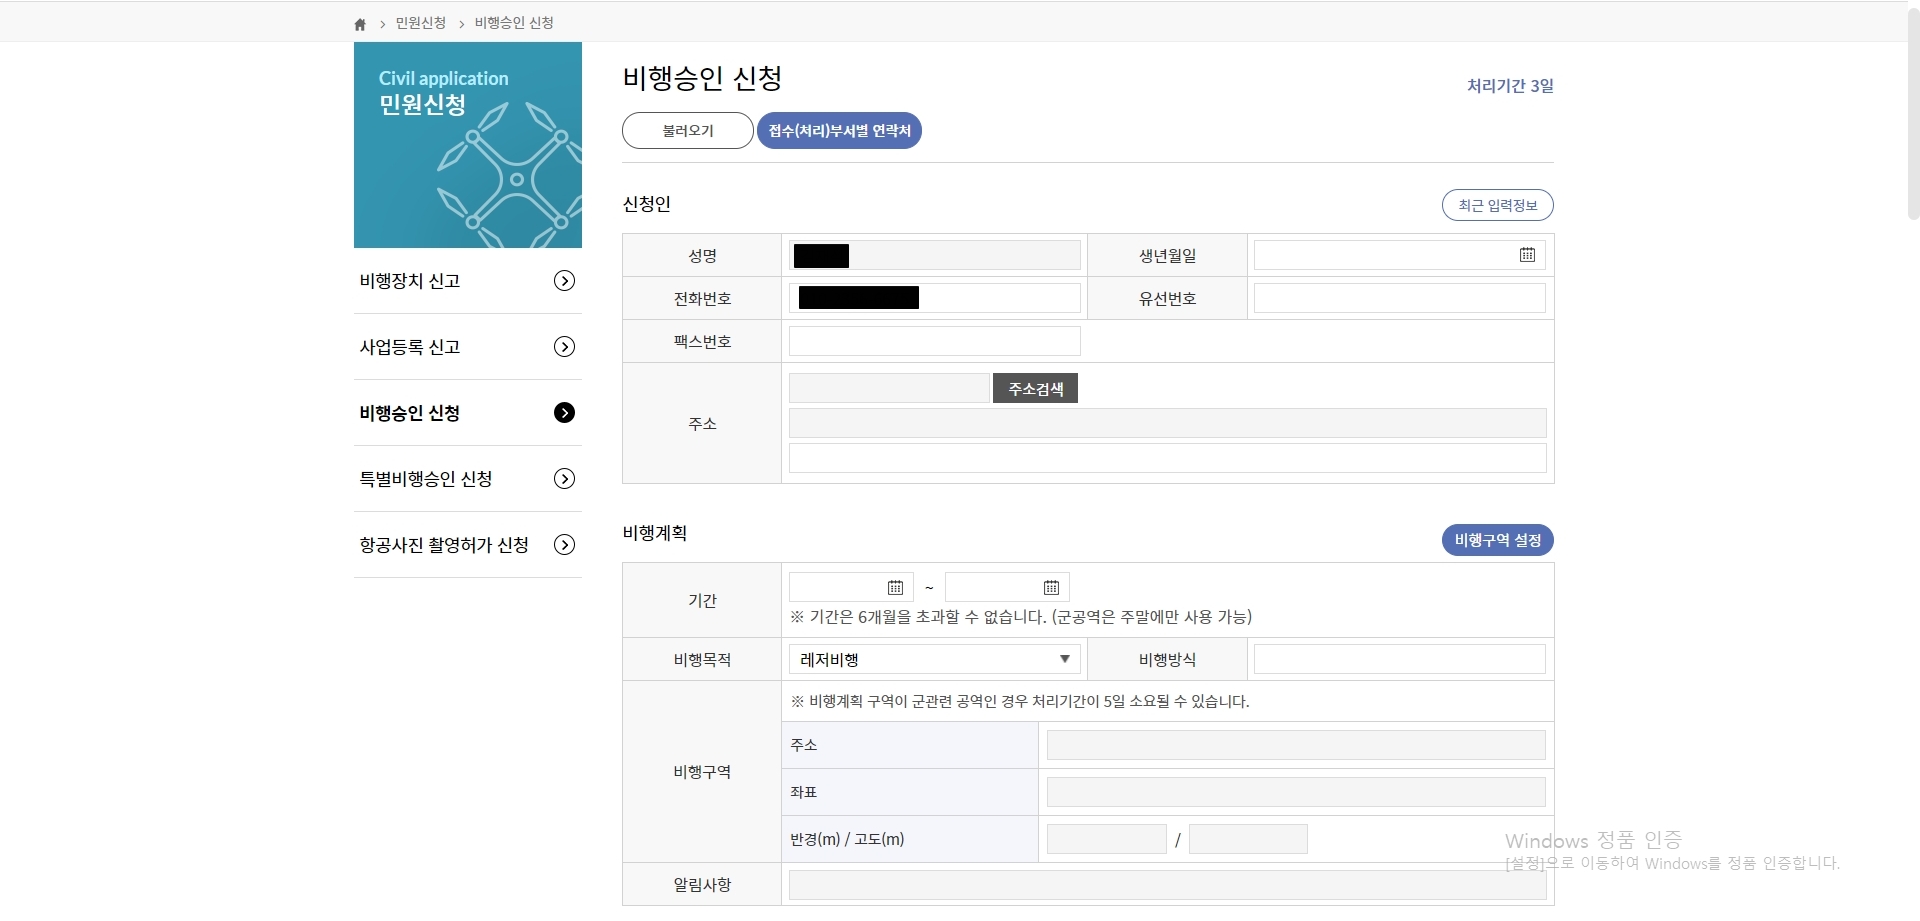Click the 비행구역 좌표 field
The width and height of the screenshot is (1920, 921).
(x=1296, y=792)
